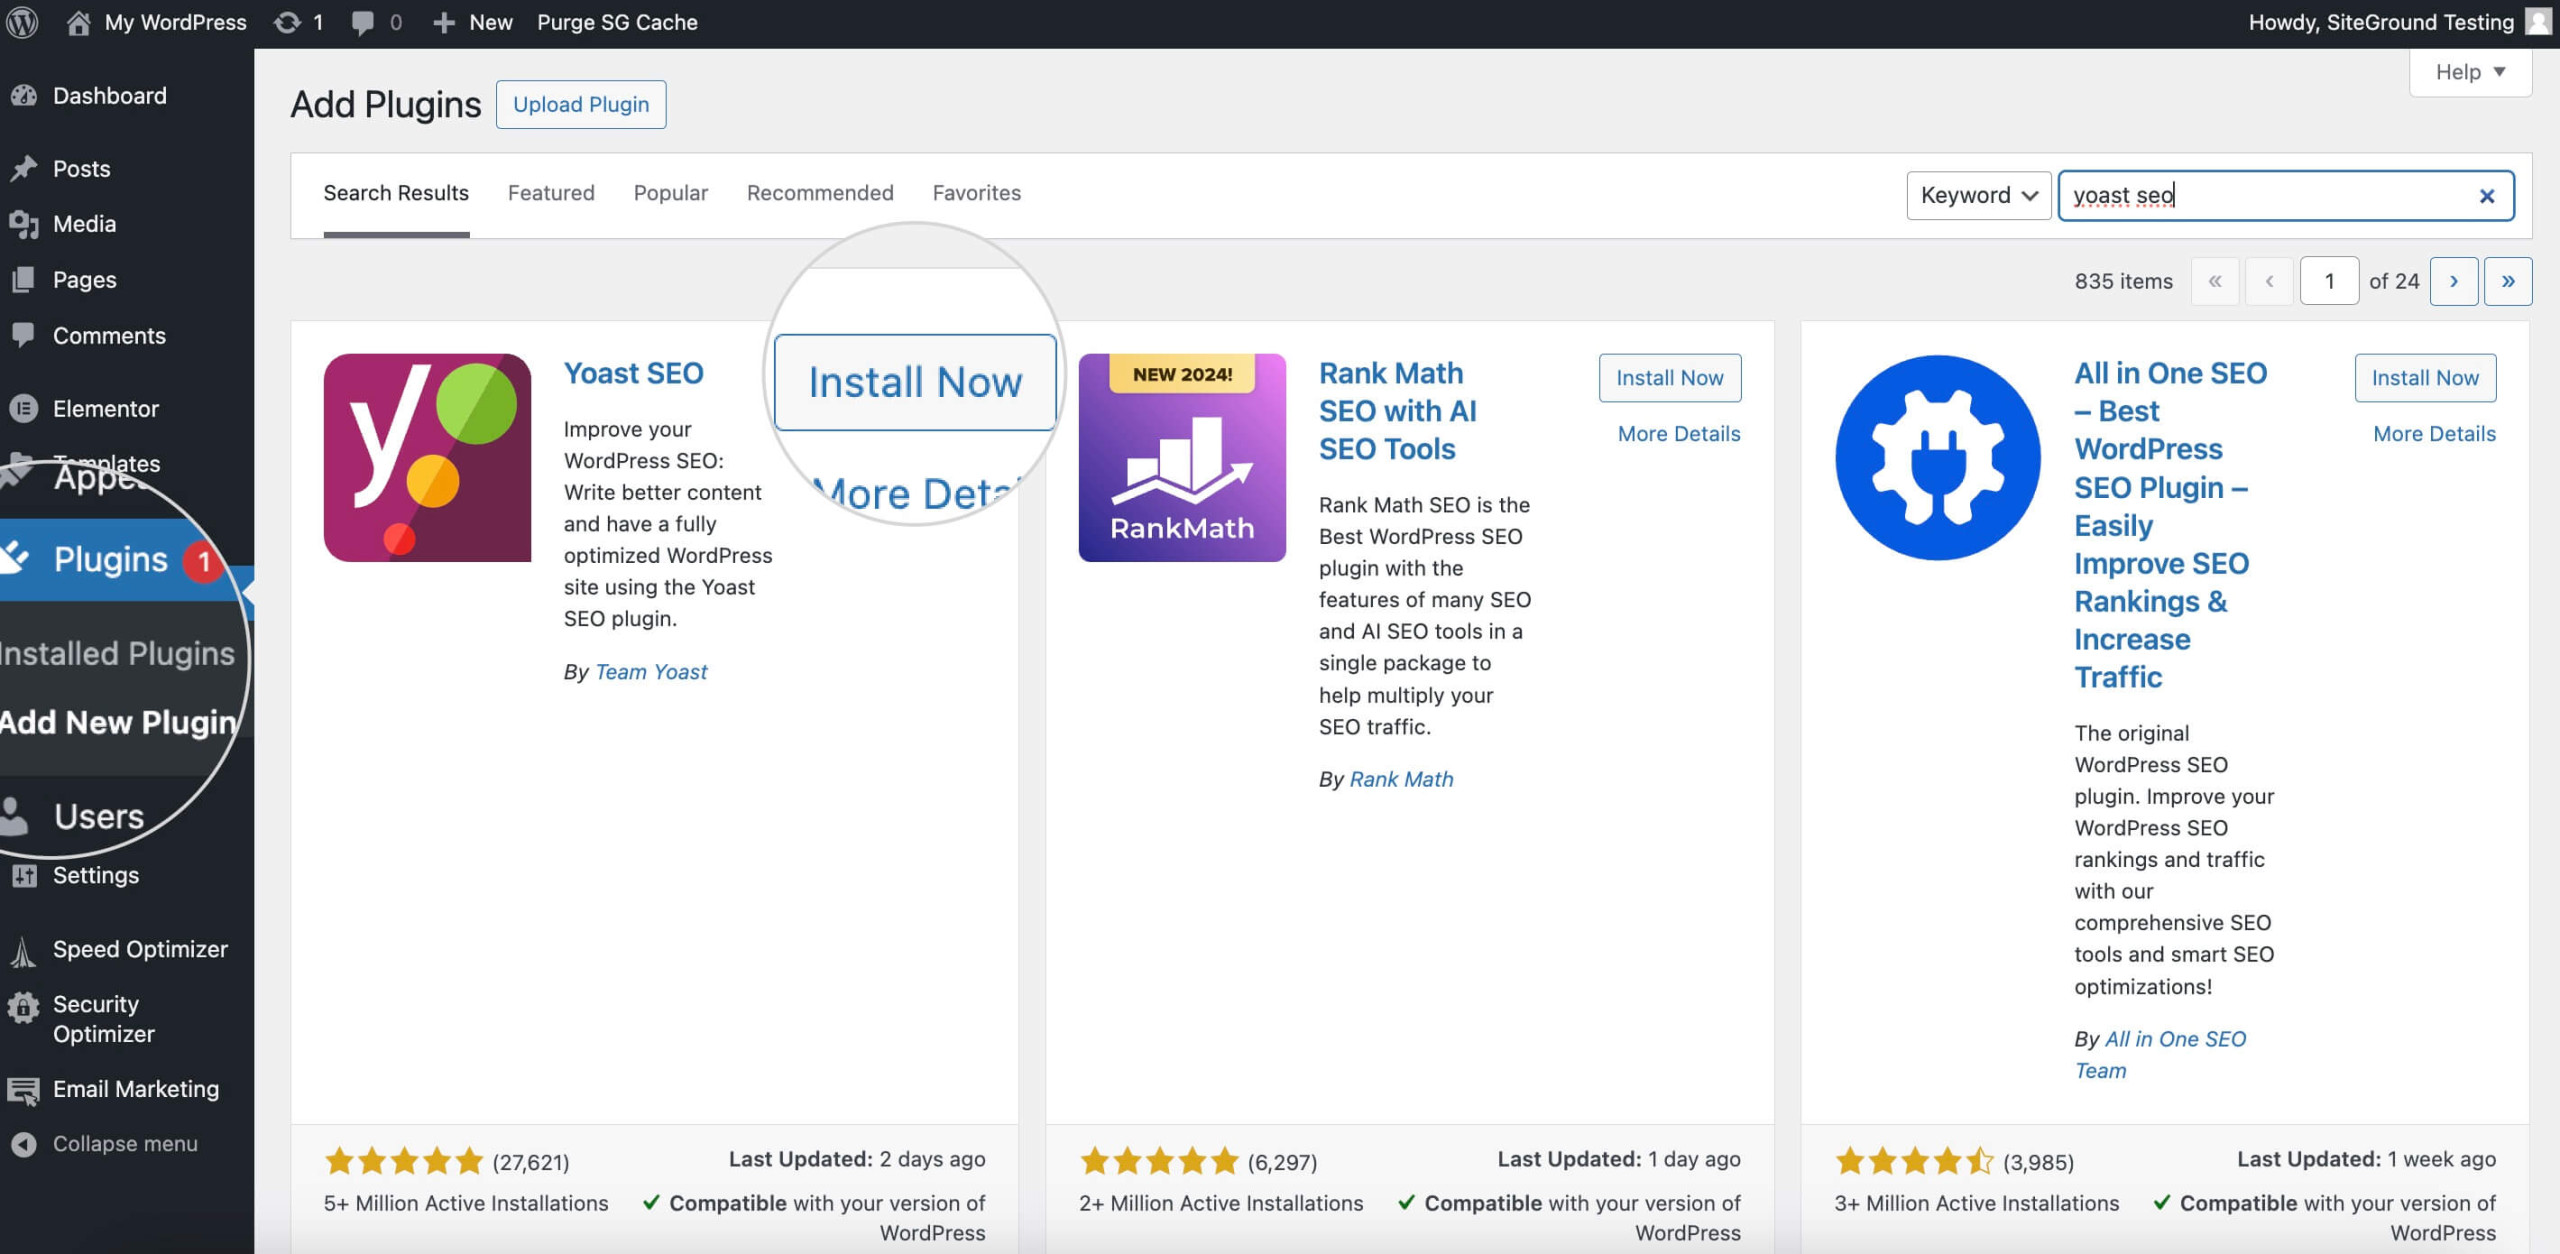The width and height of the screenshot is (2560, 1254).
Task: Click More Details for Rank Math
Action: [x=1680, y=433]
